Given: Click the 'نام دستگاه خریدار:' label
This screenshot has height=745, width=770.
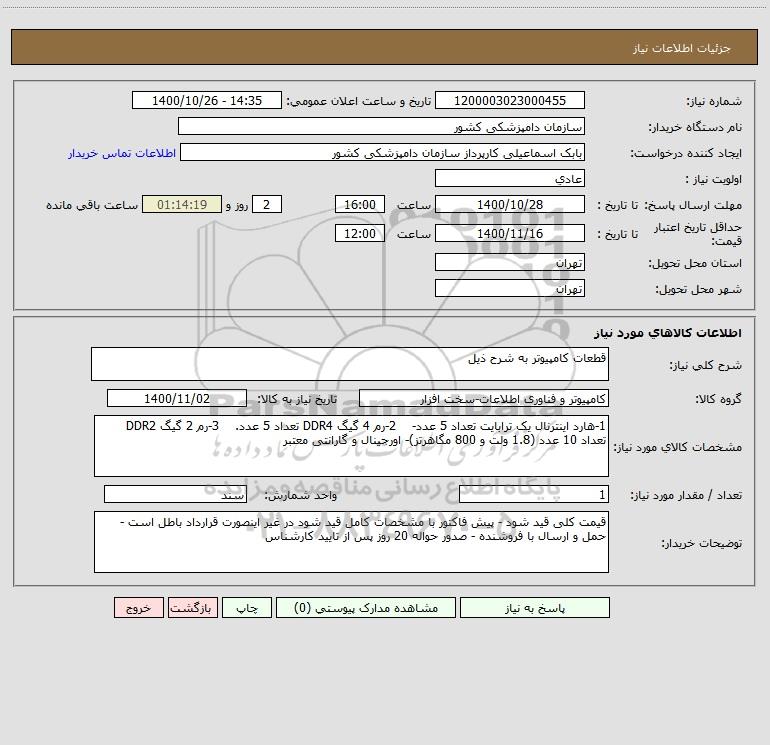Looking at the screenshot, I should coord(695,127).
